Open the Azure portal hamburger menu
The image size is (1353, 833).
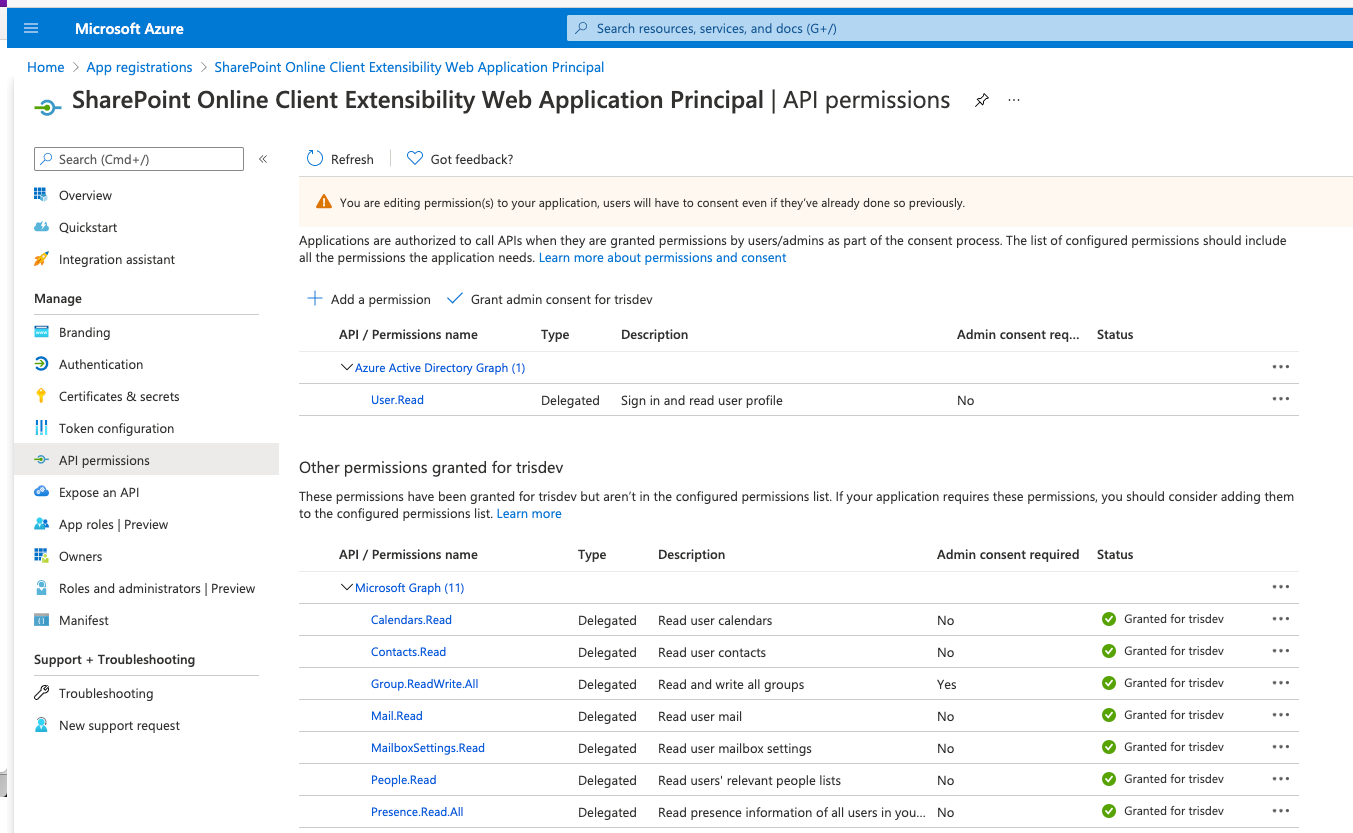coord(31,29)
